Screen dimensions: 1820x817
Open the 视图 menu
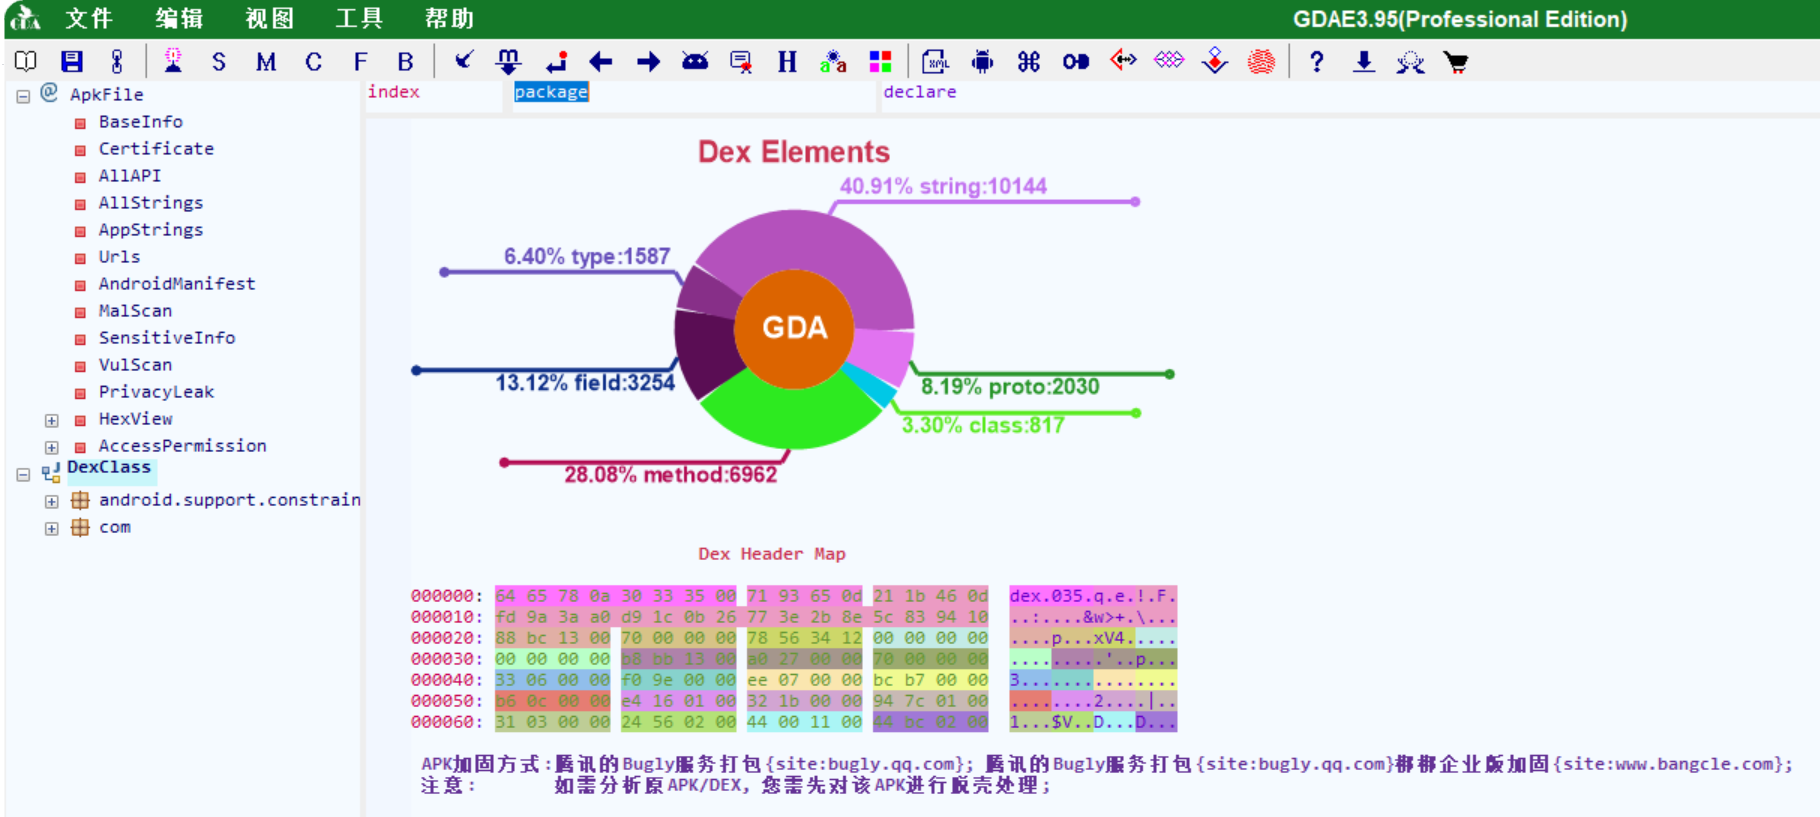[x=270, y=19]
